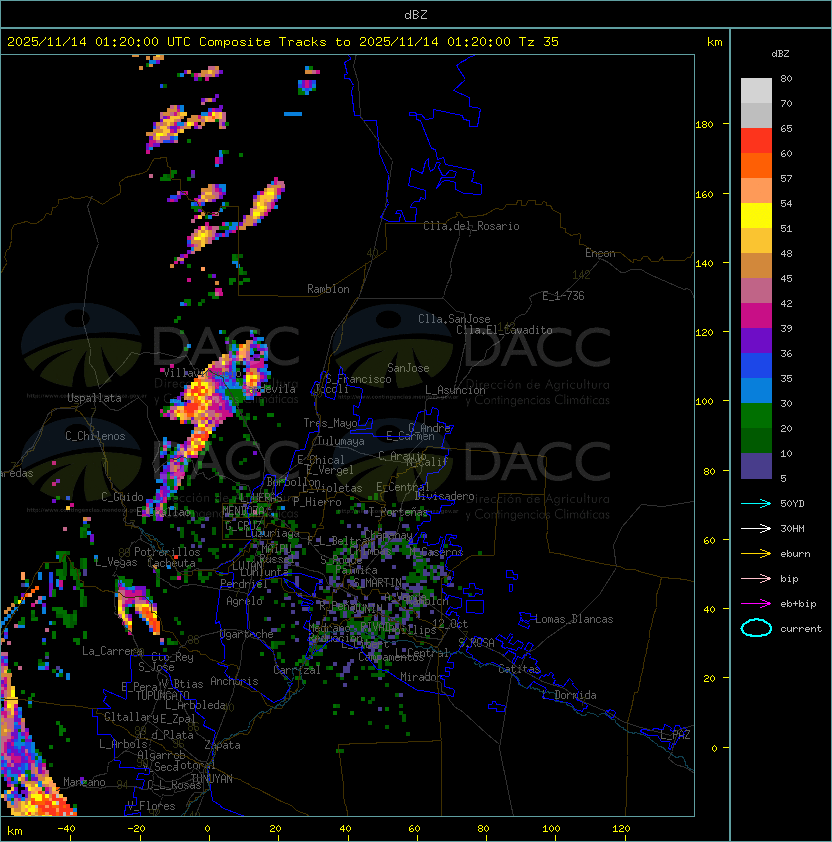Click the 'V_Flores' map label
This screenshot has width=832, height=842.
(151, 806)
